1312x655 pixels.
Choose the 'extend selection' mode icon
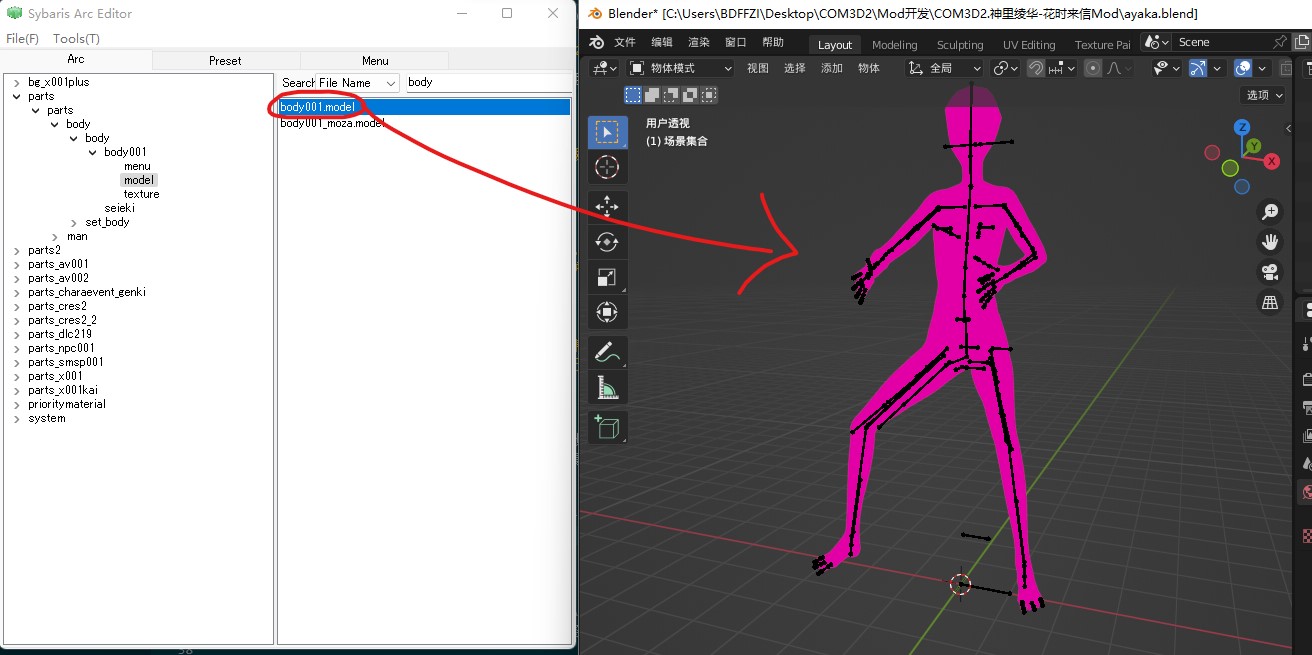652,95
